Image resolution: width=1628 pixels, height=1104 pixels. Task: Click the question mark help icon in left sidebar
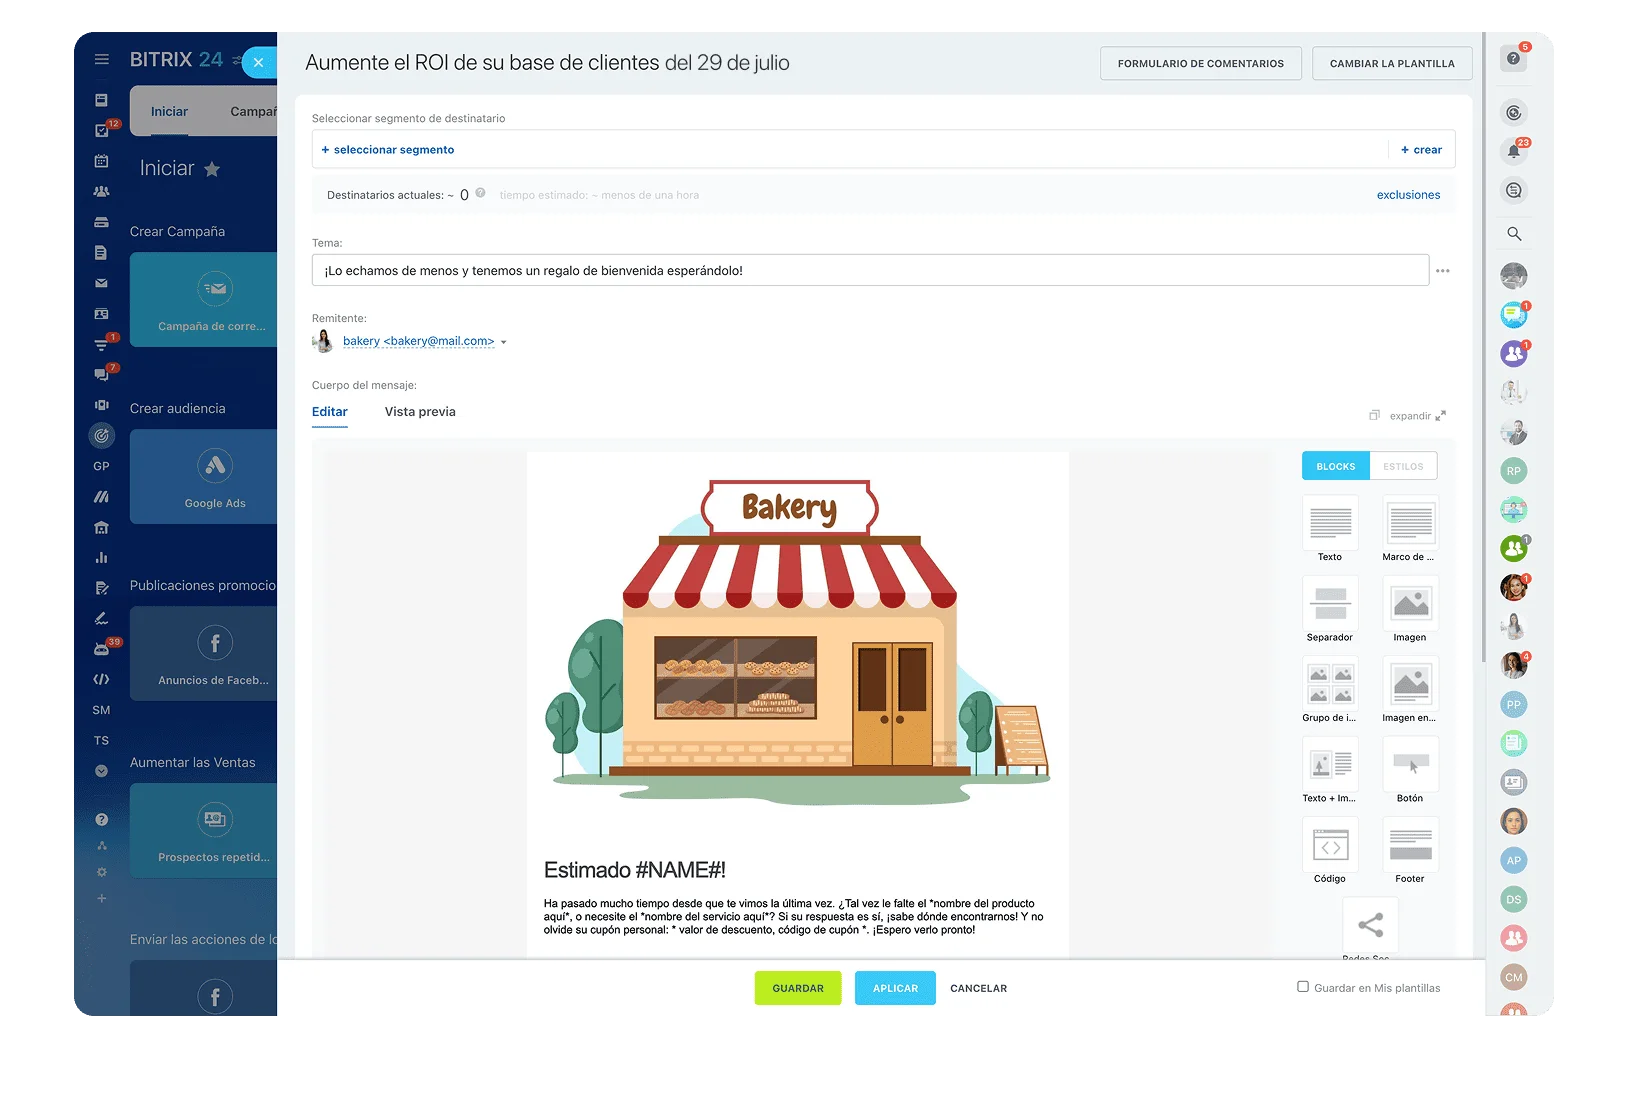(x=101, y=820)
